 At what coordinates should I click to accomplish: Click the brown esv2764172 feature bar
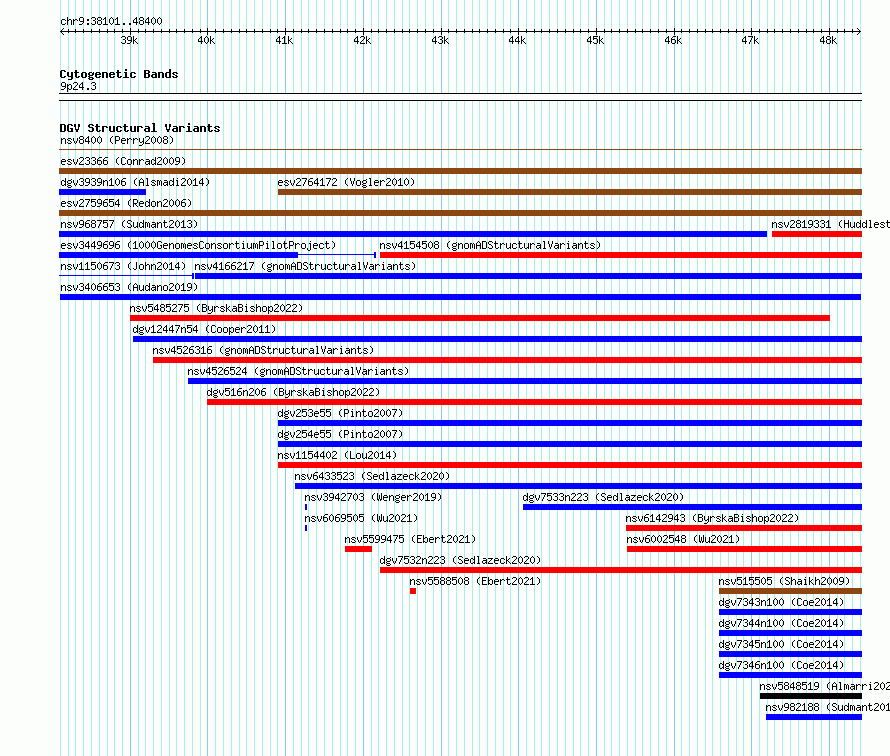click(x=570, y=192)
